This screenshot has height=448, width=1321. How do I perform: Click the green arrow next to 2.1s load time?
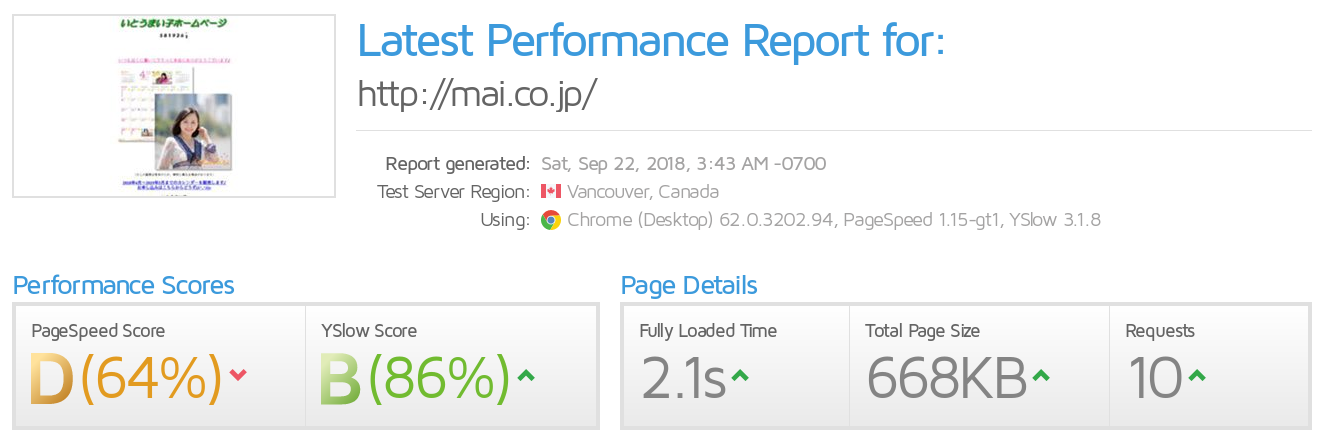[740, 375]
